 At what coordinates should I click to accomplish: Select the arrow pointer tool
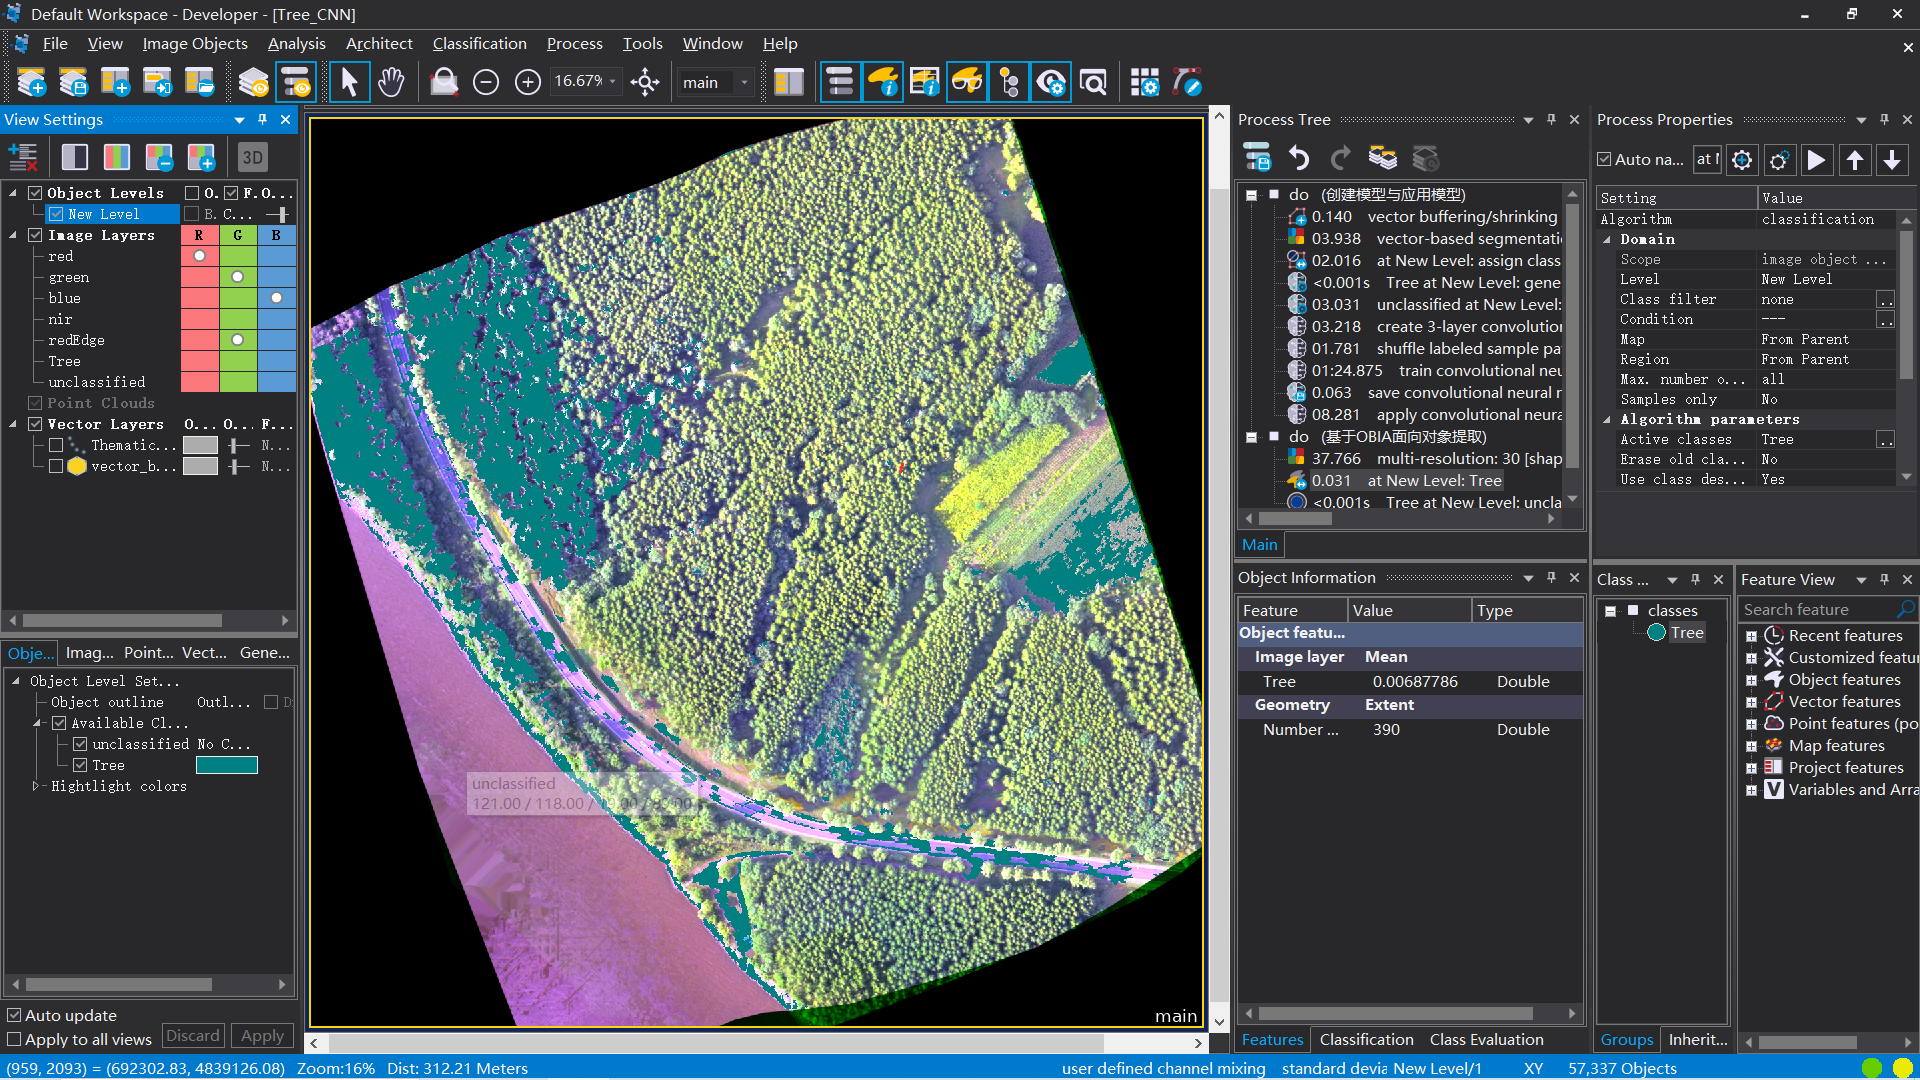pos(349,82)
